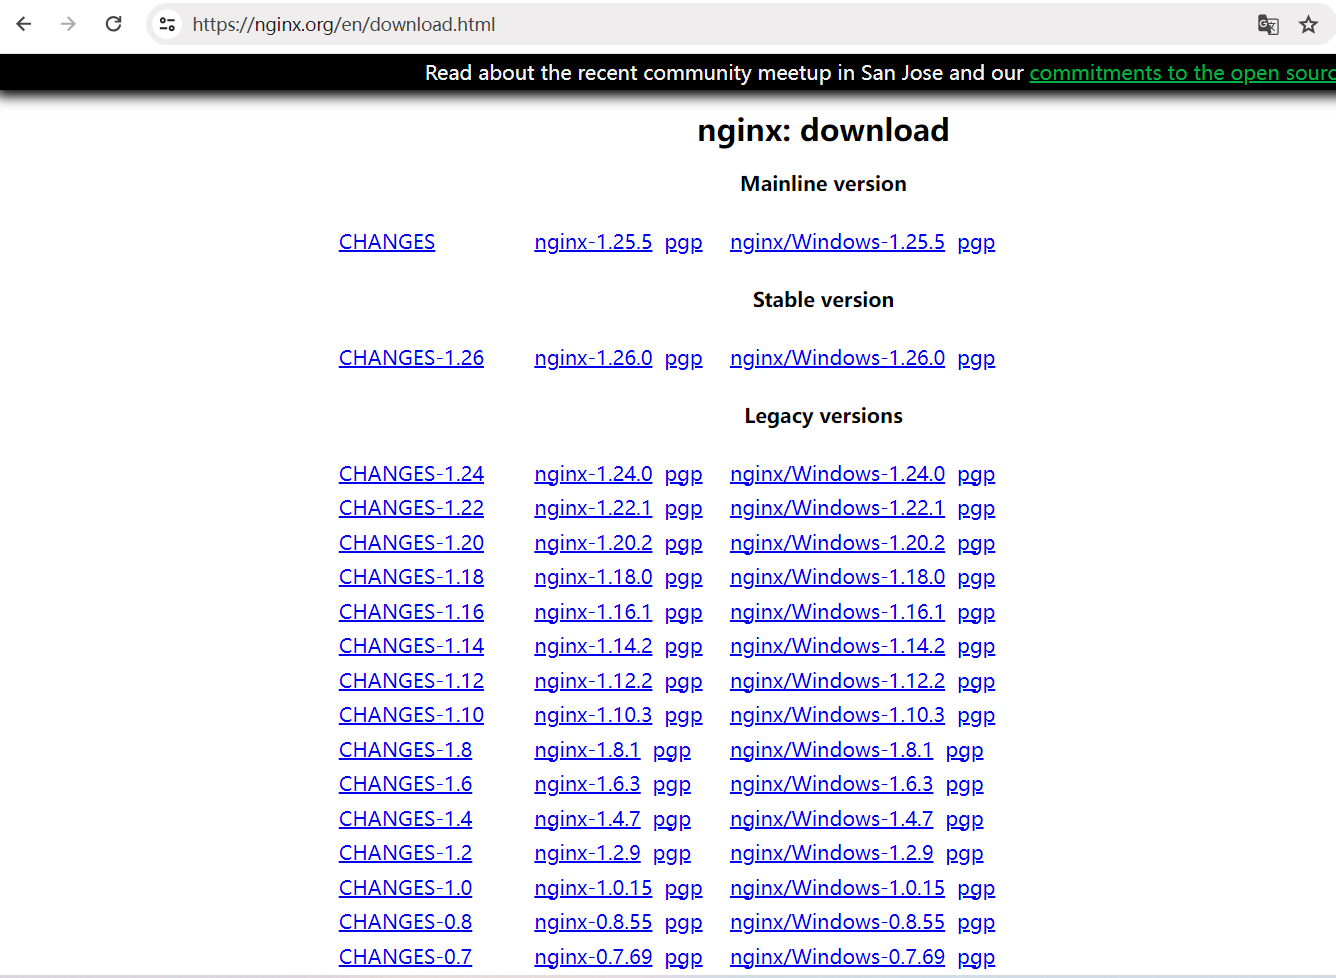Viewport: 1336px width, 978px height.
Task: Open CHANGES-1.6 link
Action: click(x=405, y=784)
